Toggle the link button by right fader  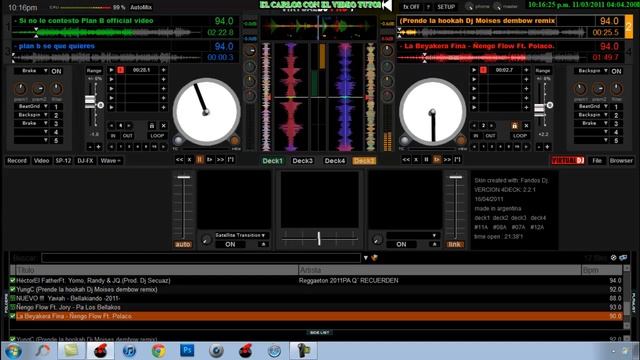tap(455, 244)
